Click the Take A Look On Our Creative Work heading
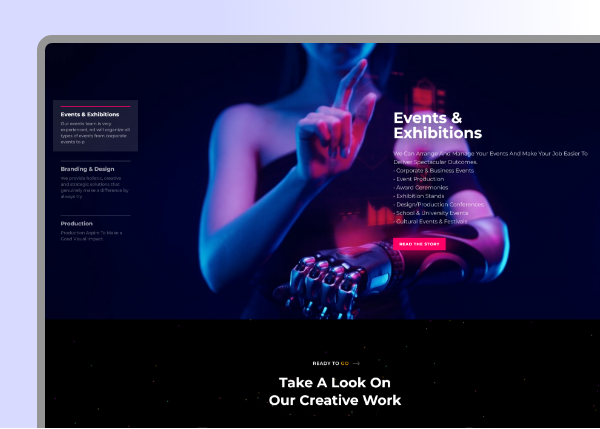Viewport: 600px width, 429px height. tap(335, 391)
